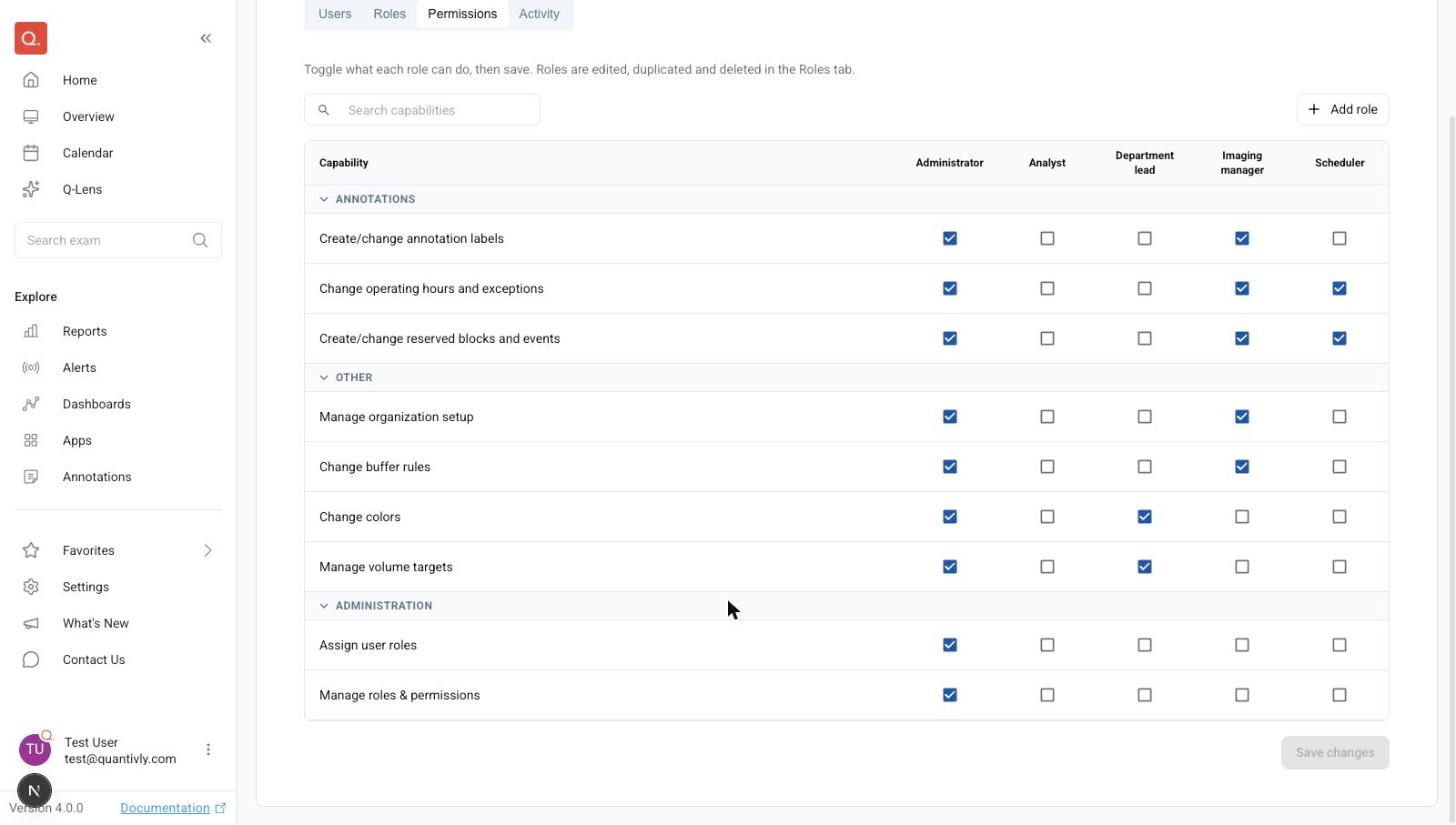Viewport: 1456px width, 825px height.
Task: Expand the Favorites chevron arrow
Action: pos(208,550)
